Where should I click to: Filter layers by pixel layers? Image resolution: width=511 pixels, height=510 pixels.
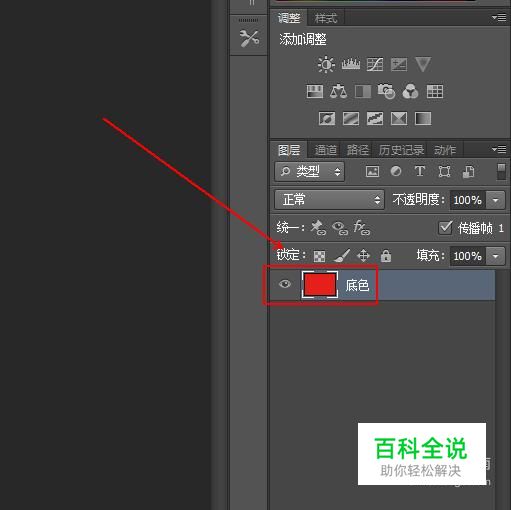[x=372, y=172]
